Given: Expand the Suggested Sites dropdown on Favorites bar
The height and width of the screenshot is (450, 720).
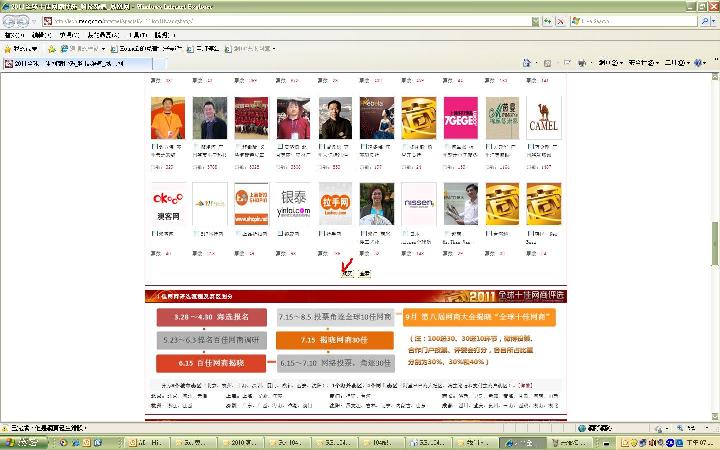Looking at the screenshot, I should tap(103, 49).
